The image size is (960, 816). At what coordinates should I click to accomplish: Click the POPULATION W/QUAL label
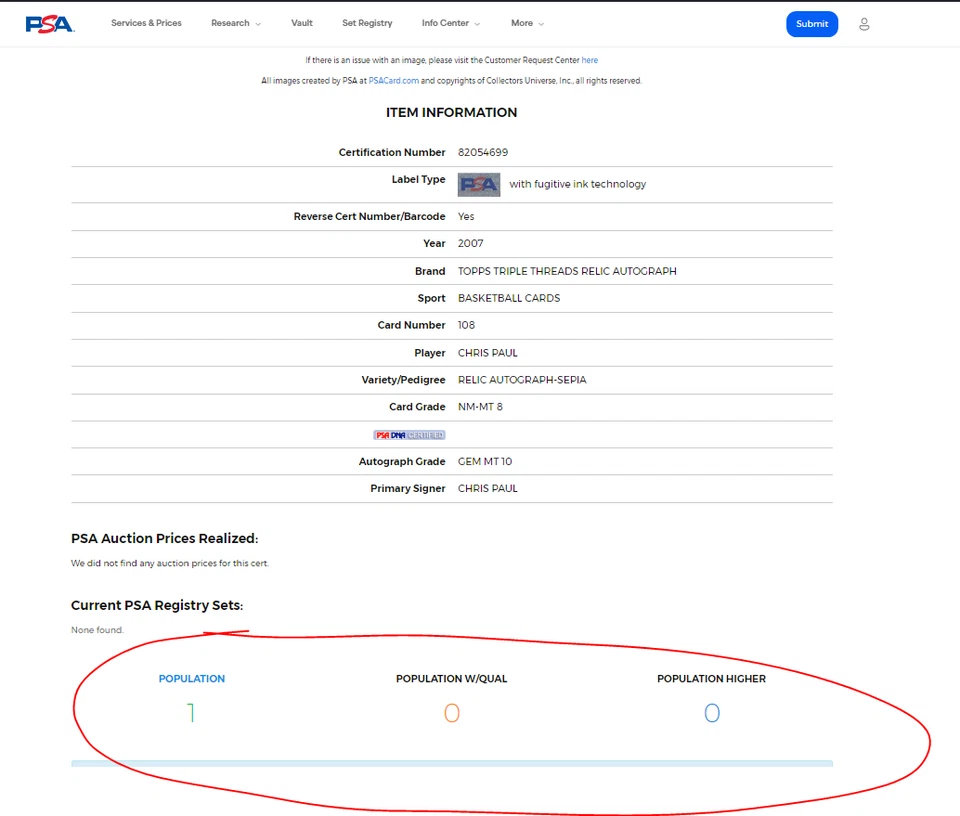click(451, 678)
